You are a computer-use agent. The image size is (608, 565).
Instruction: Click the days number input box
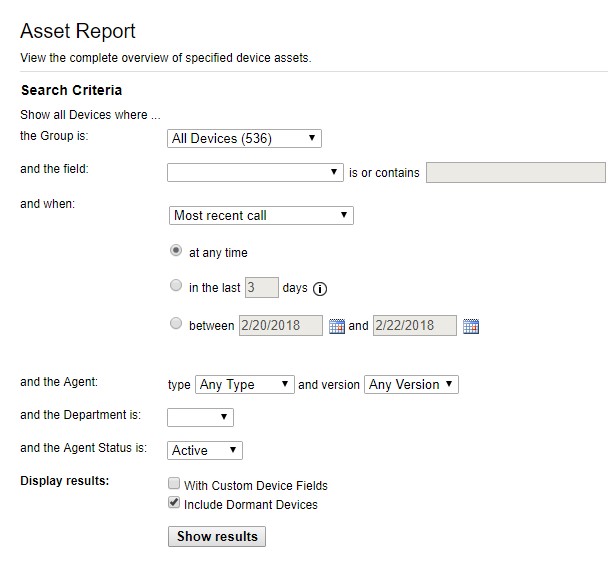[x=261, y=288]
